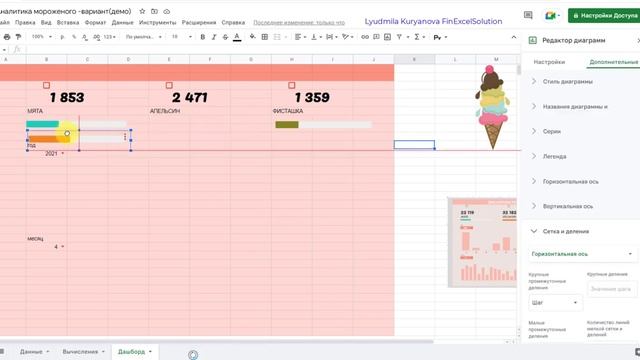Open the Формат menu
The width and height of the screenshot is (640, 360).
(95, 22)
